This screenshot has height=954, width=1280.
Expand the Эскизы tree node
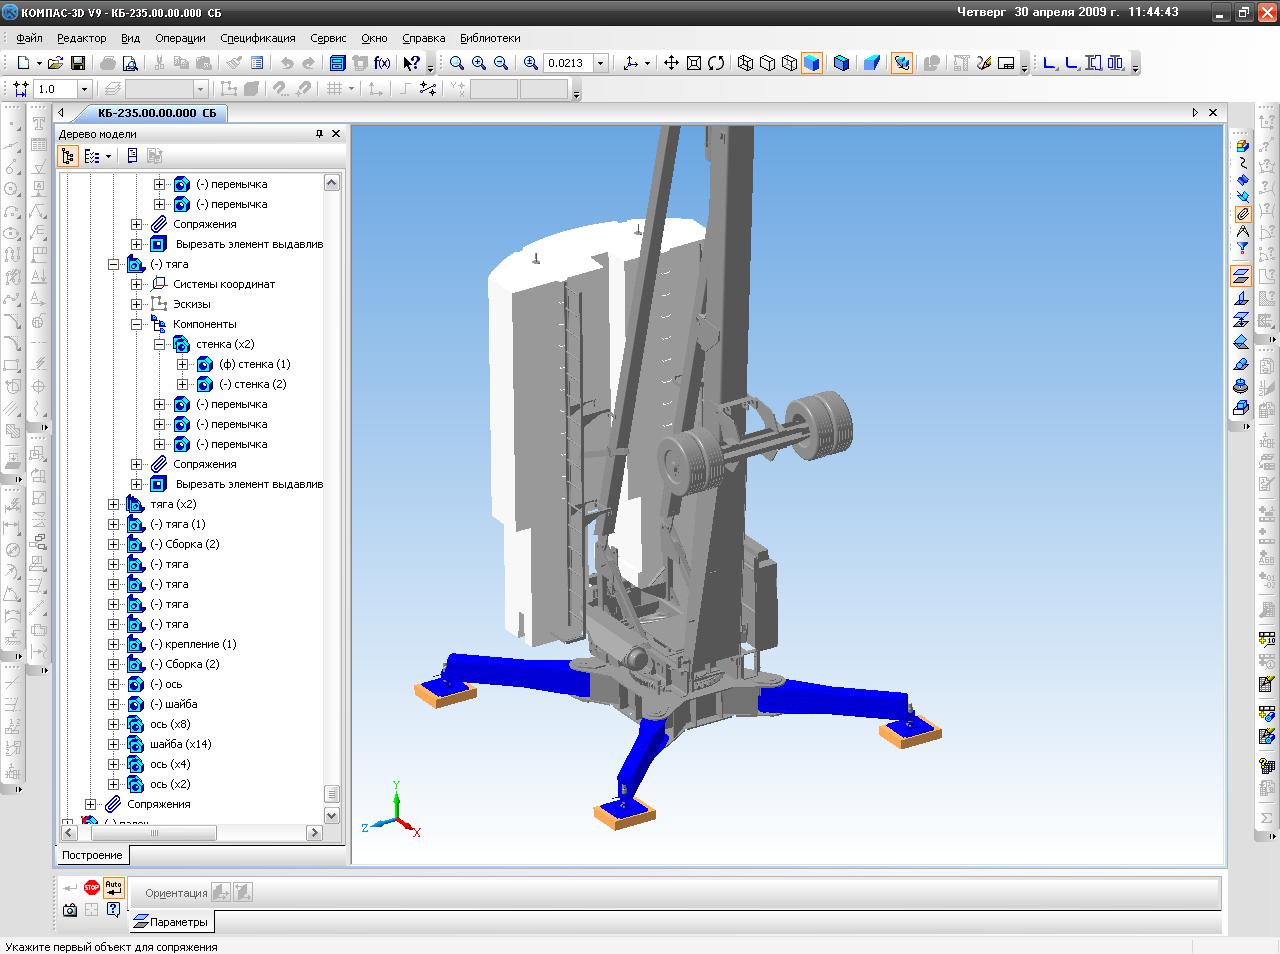pos(137,304)
